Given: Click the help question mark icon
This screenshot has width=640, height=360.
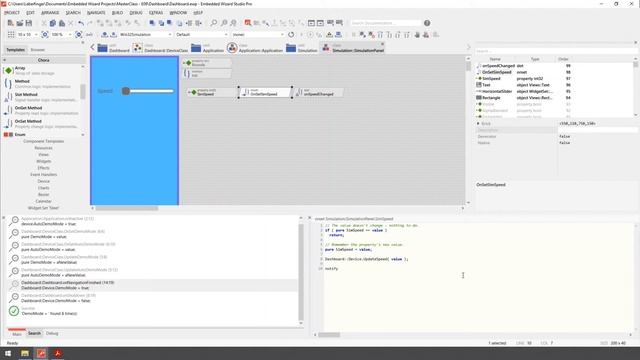Looking at the screenshot, I should point(427,23).
